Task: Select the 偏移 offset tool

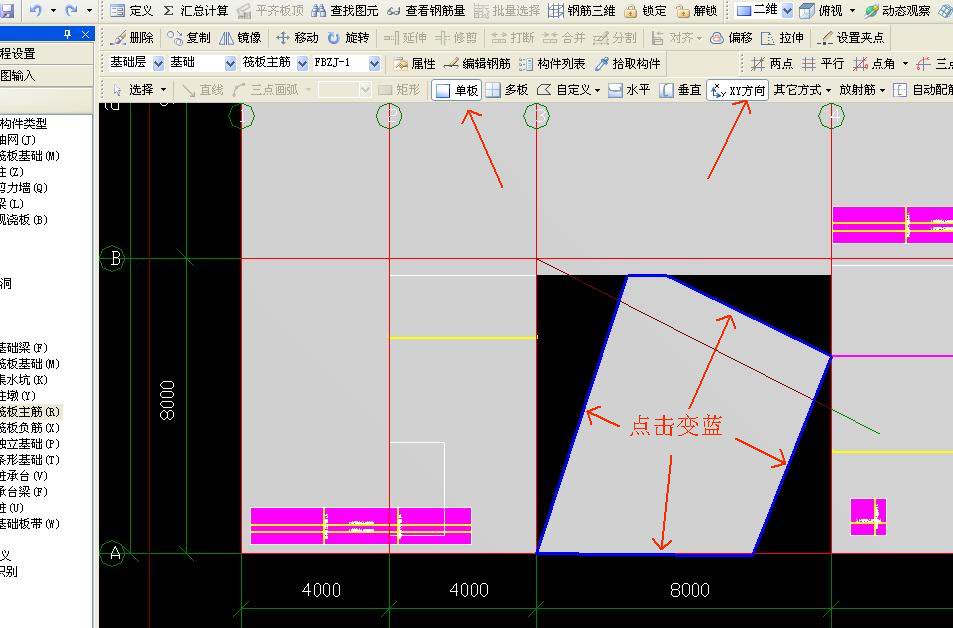Action: [731, 38]
